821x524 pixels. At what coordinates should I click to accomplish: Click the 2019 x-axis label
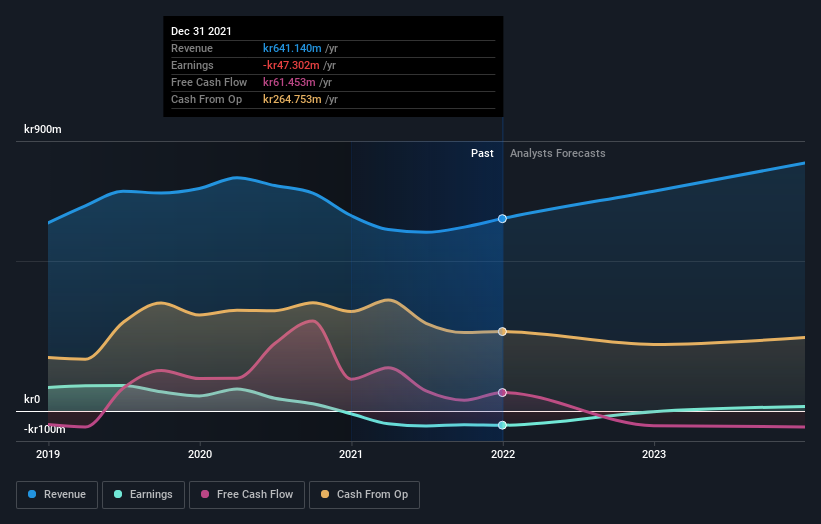click(48, 454)
